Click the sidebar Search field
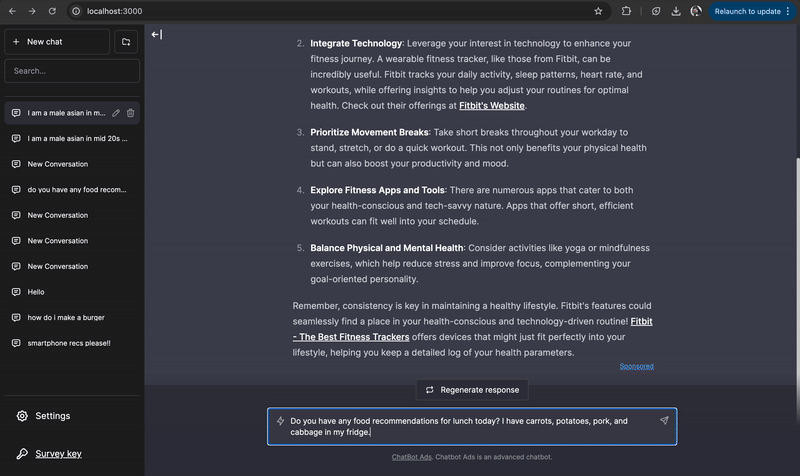 pos(72,71)
